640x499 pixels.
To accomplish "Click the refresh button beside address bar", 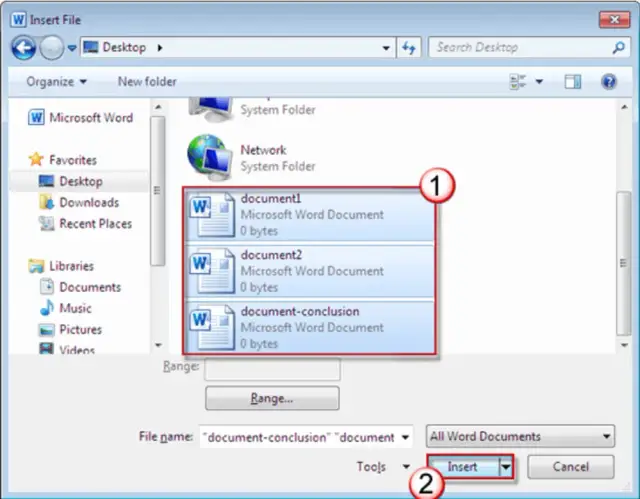I will (x=409, y=47).
